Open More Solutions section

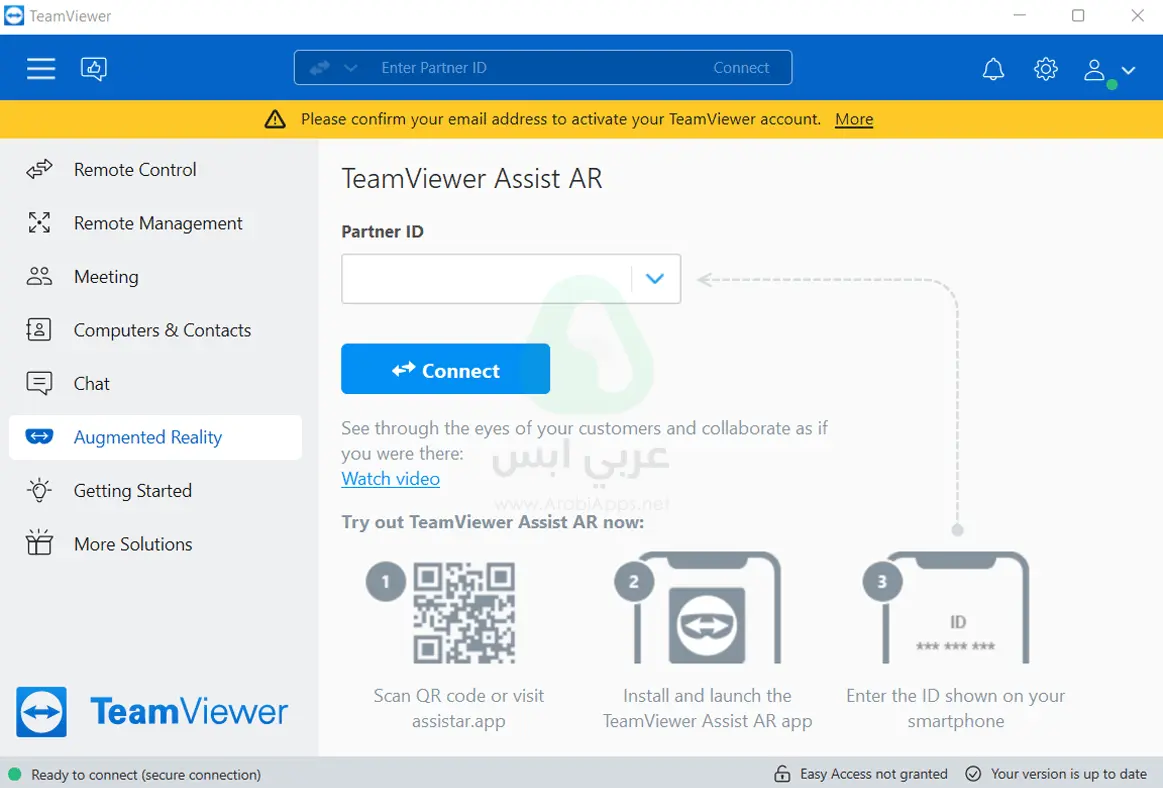(133, 543)
